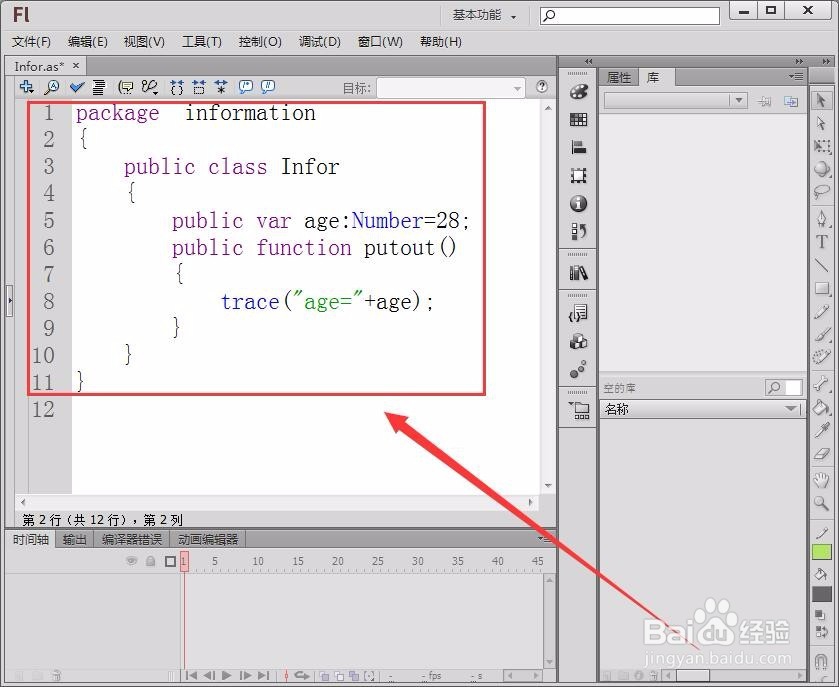
Task: Click the Add new item to script button
Action: (x=26, y=87)
